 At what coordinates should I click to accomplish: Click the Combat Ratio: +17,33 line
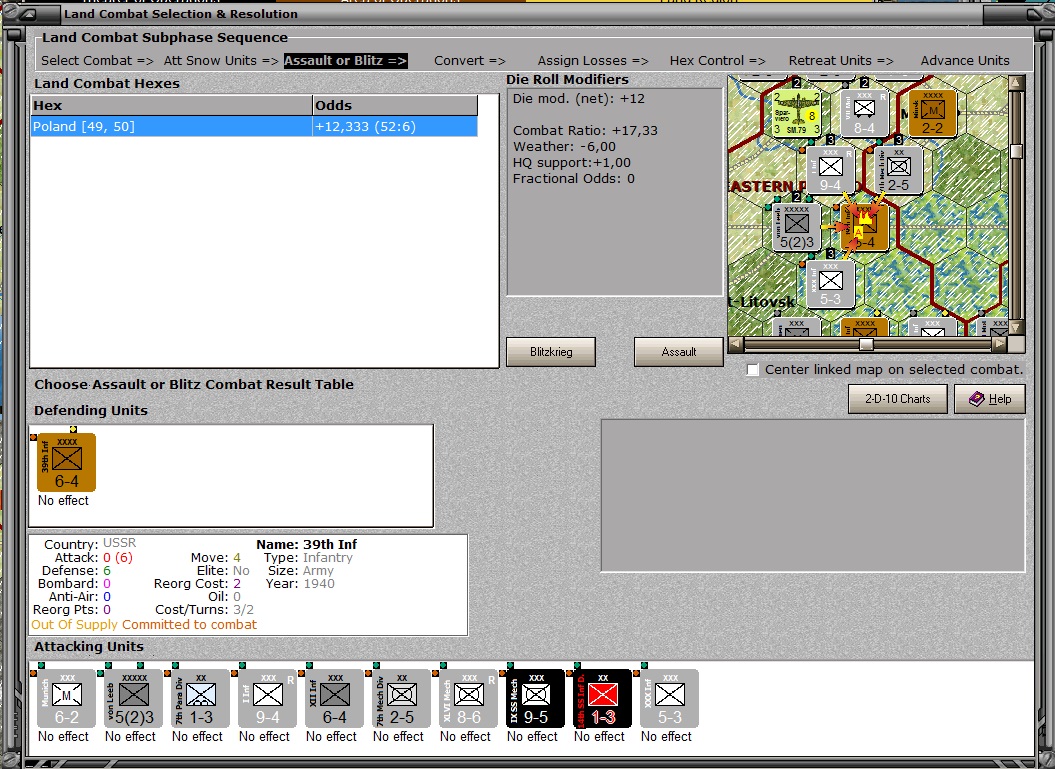point(585,131)
